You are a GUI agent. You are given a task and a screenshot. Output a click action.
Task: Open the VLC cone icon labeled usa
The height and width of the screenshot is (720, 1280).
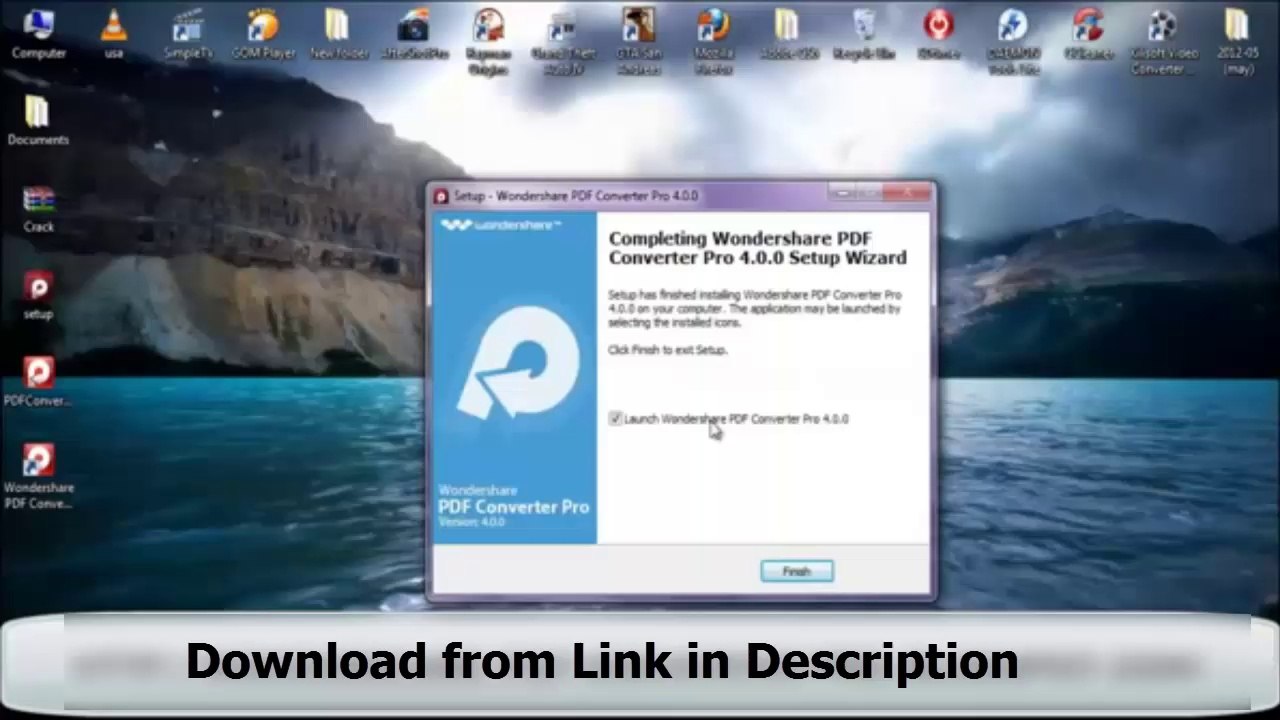[x=114, y=33]
